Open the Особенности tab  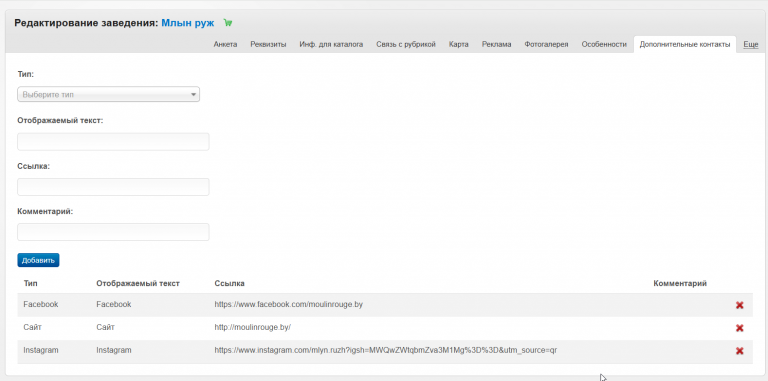pyautogui.click(x=604, y=44)
